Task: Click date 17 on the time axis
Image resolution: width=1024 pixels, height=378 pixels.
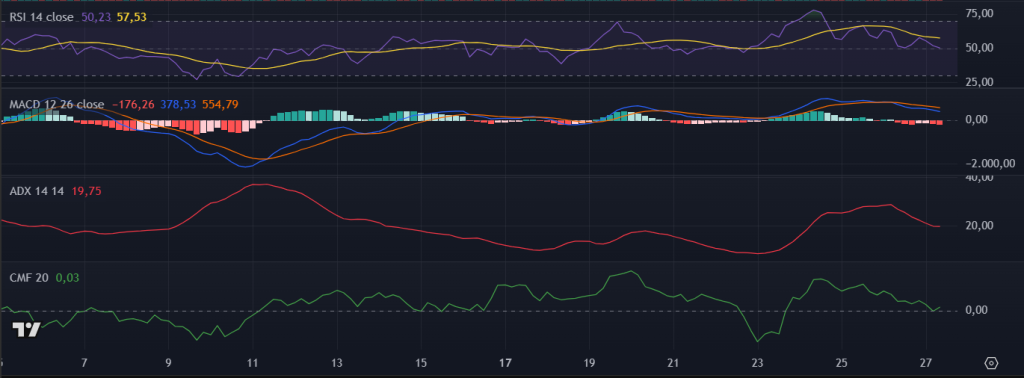Action: pyautogui.click(x=505, y=362)
